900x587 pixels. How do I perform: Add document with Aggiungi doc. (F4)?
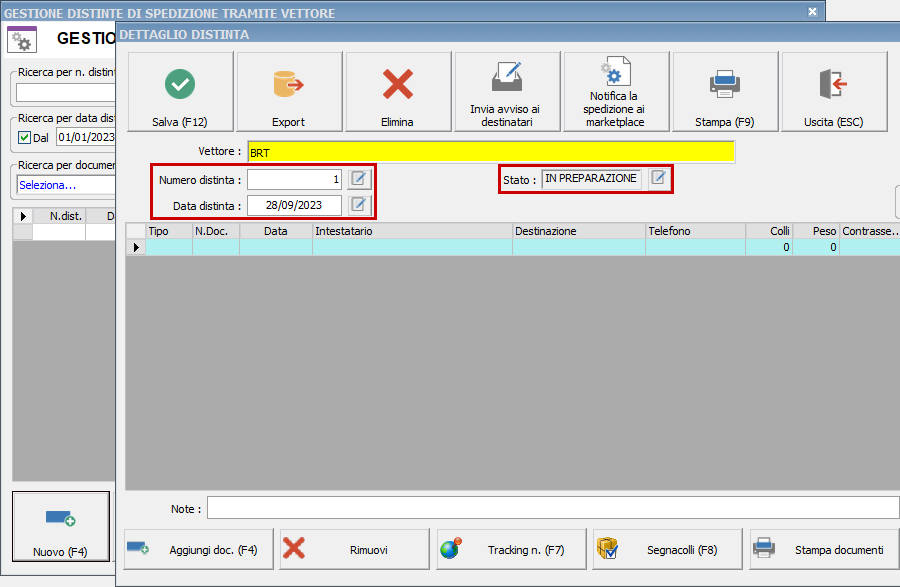coord(198,549)
